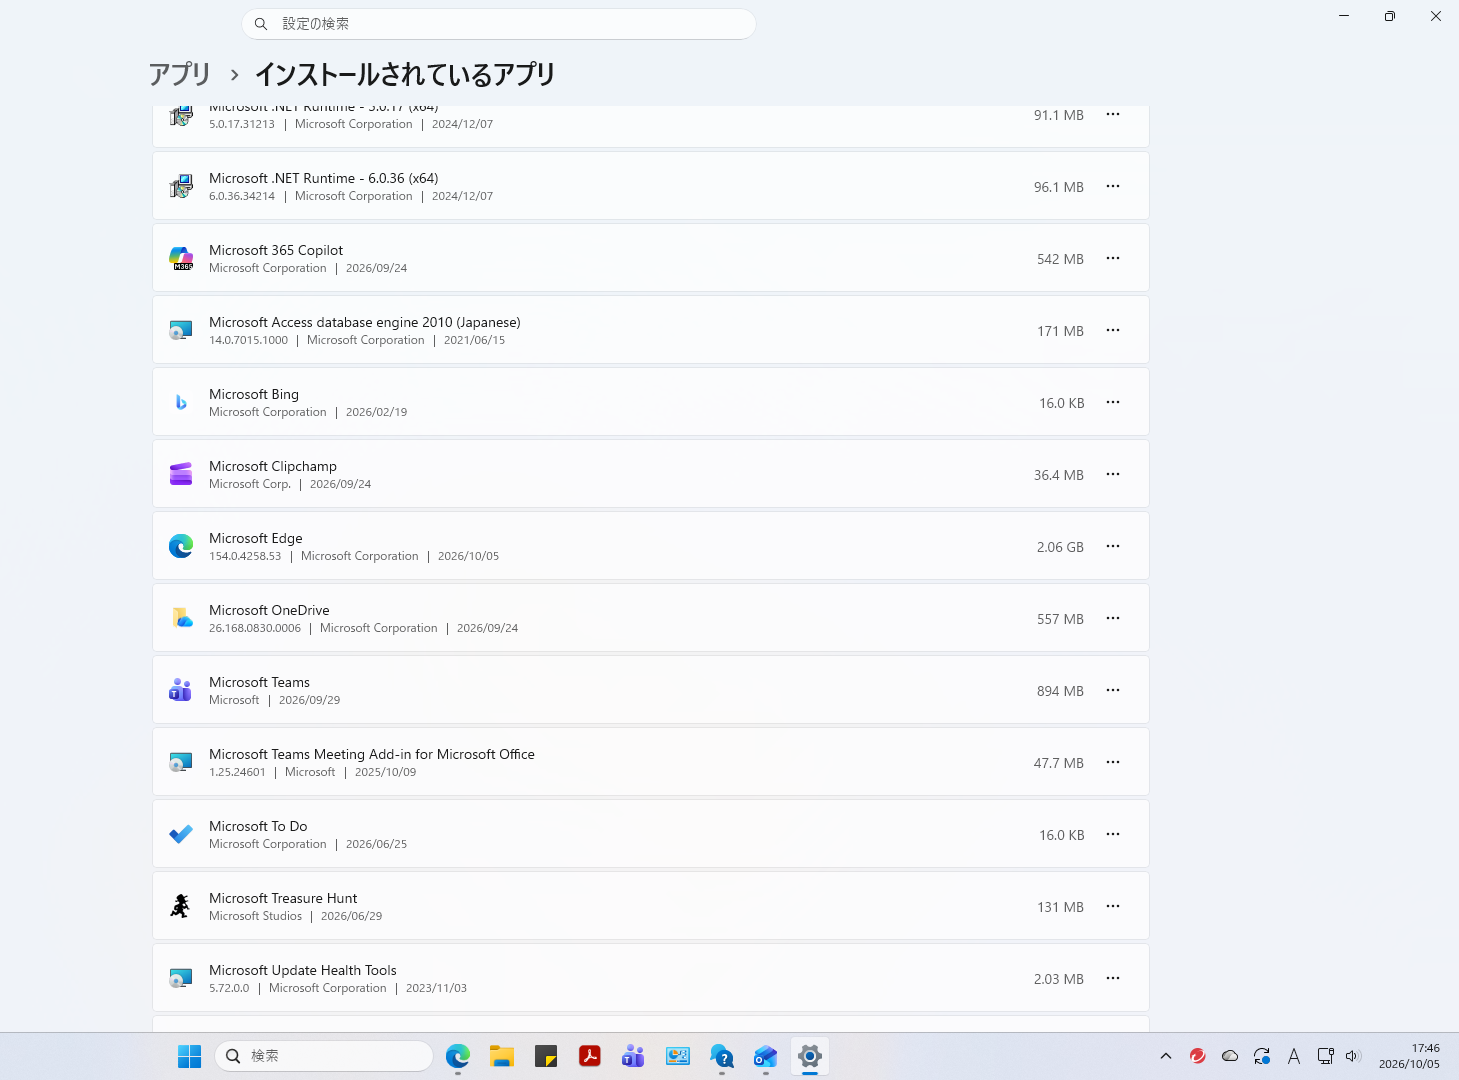1459x1080 pixels.
Task: Click the Microsoft Bing app icon
Action: 181,402
